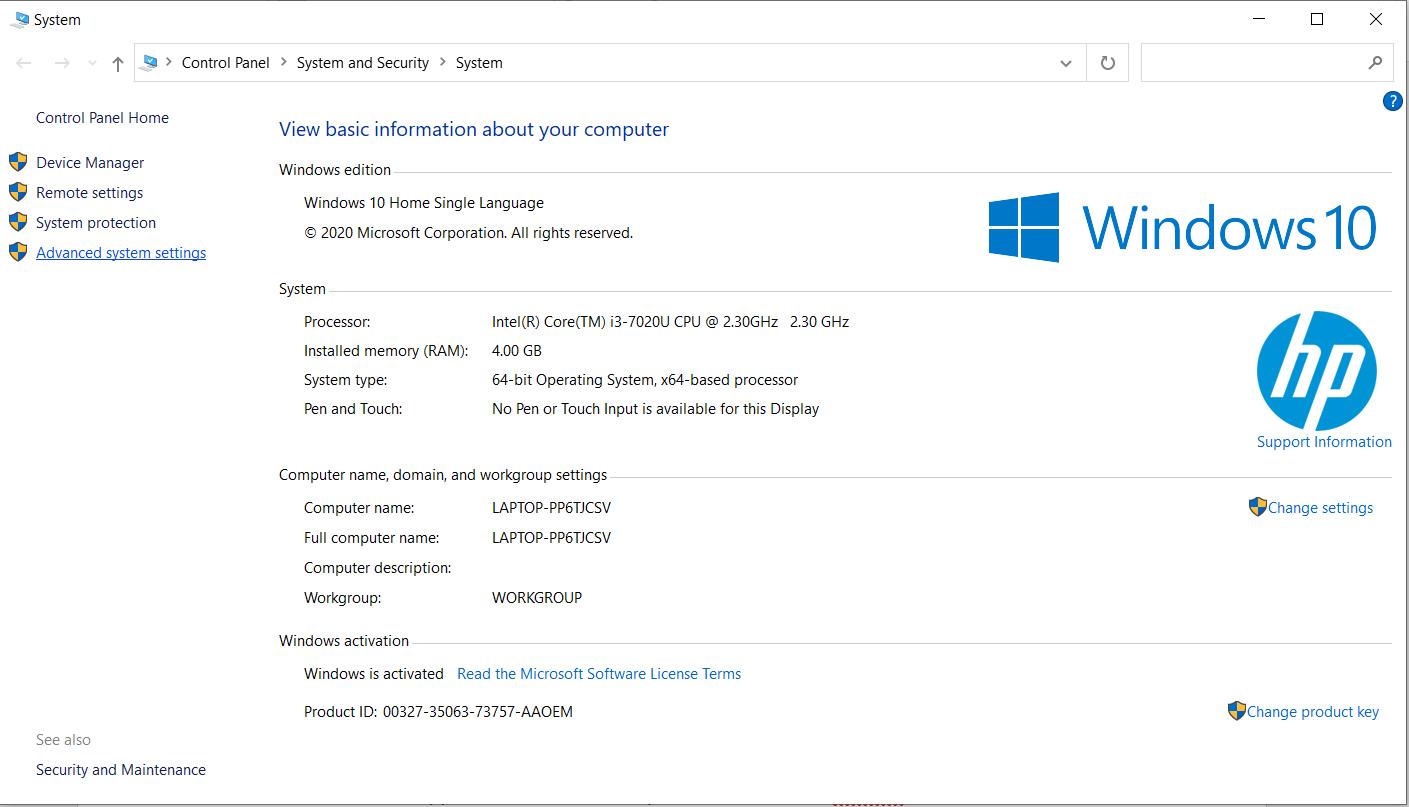Click the Forward navigation arrow
This screenshot has width=1409, height=807.
click(62, 63)
